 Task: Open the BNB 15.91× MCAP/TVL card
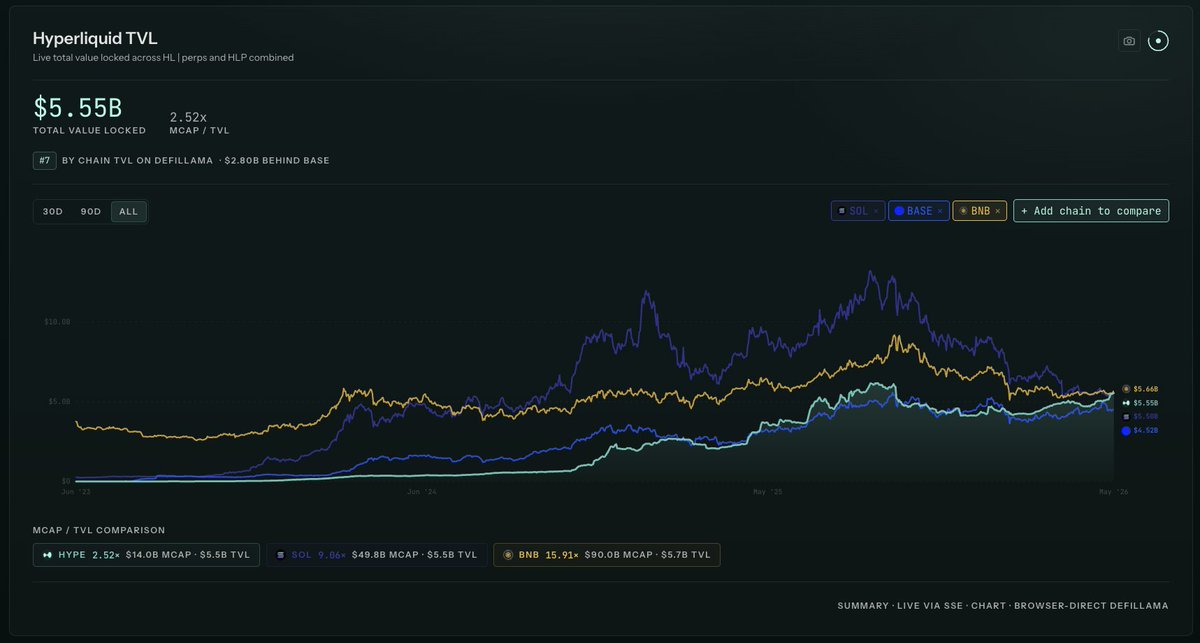pos(606,554)
